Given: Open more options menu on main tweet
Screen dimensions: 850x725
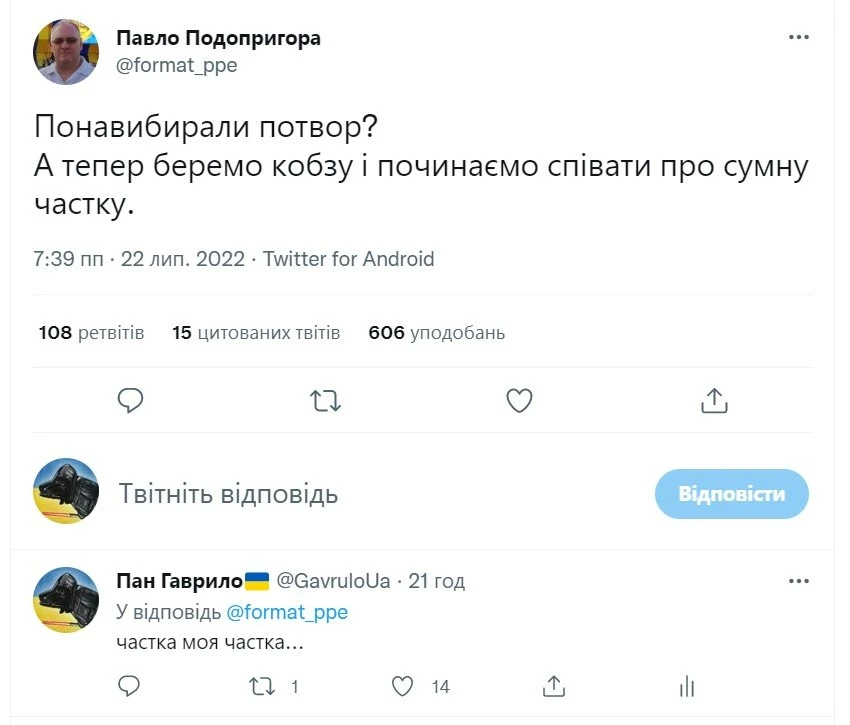Looking at the screenshot, I should tap(798, 38).
